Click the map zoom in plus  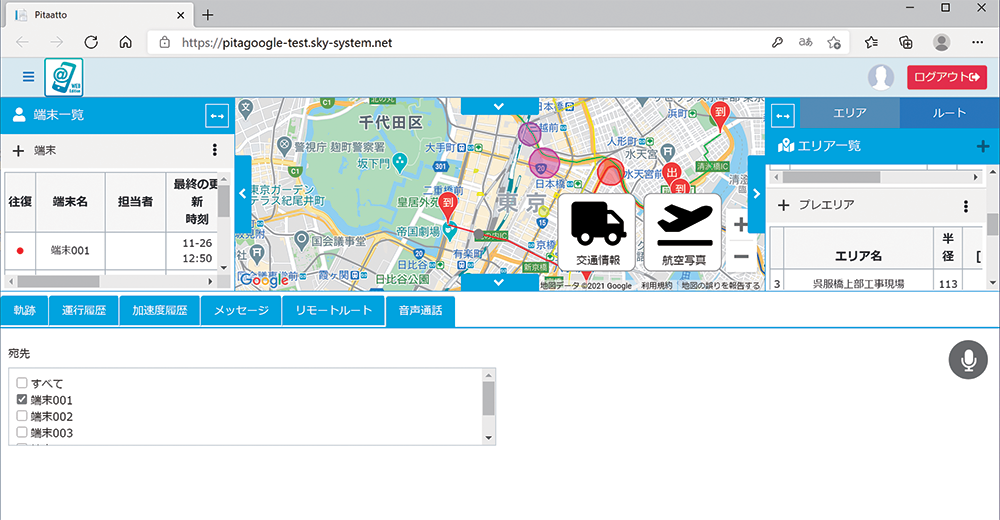coord(740,224)
